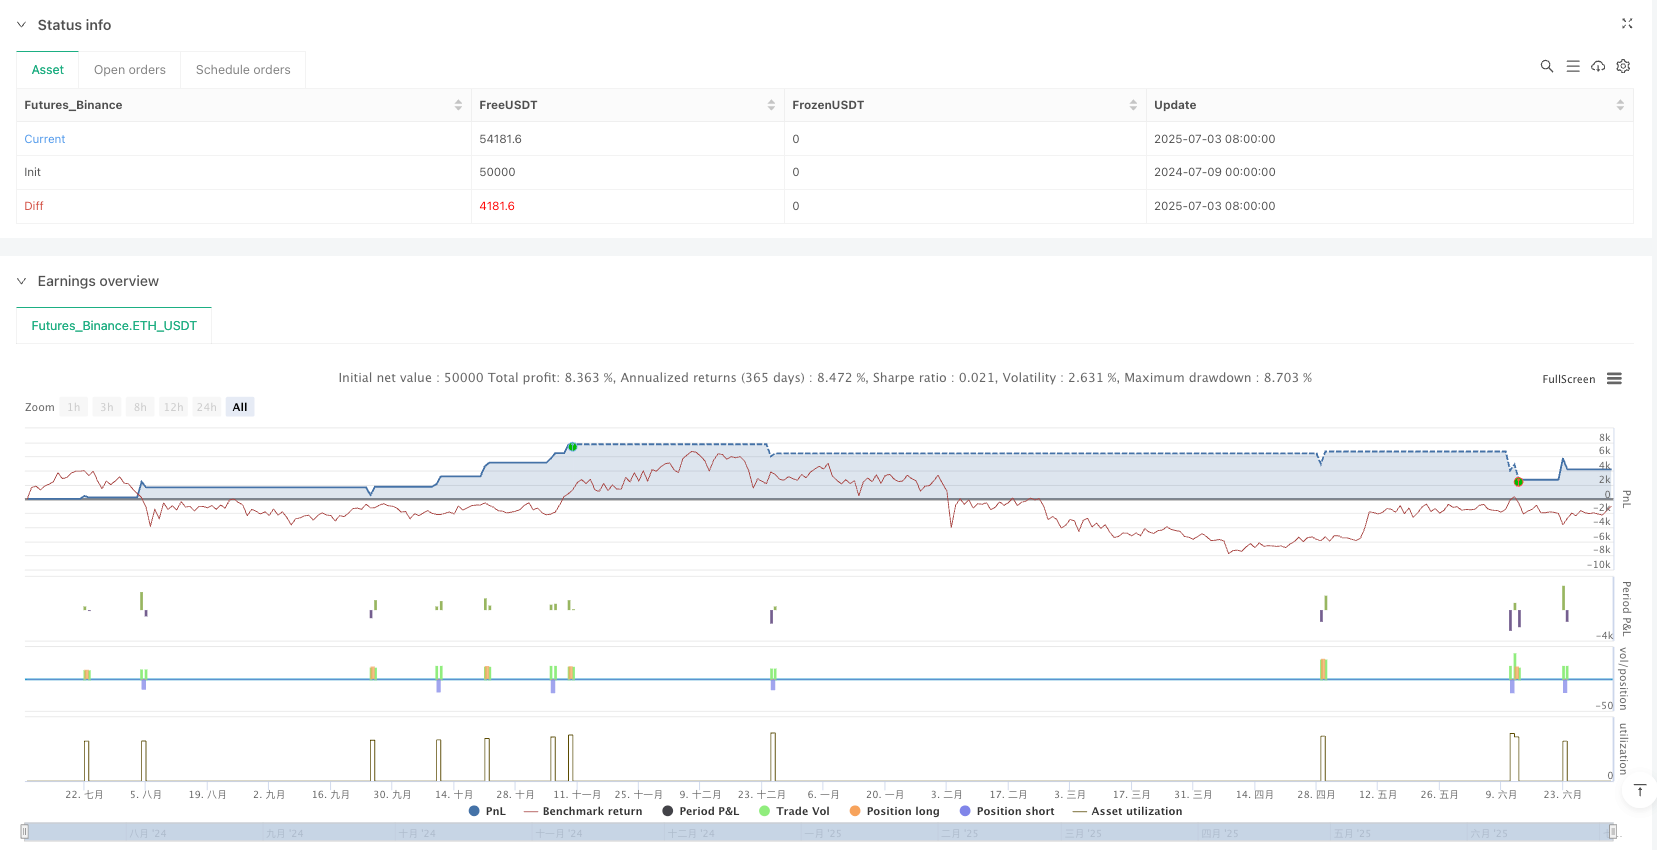
Task: Open the row density list icon
Action: [x=1572, y=66]
